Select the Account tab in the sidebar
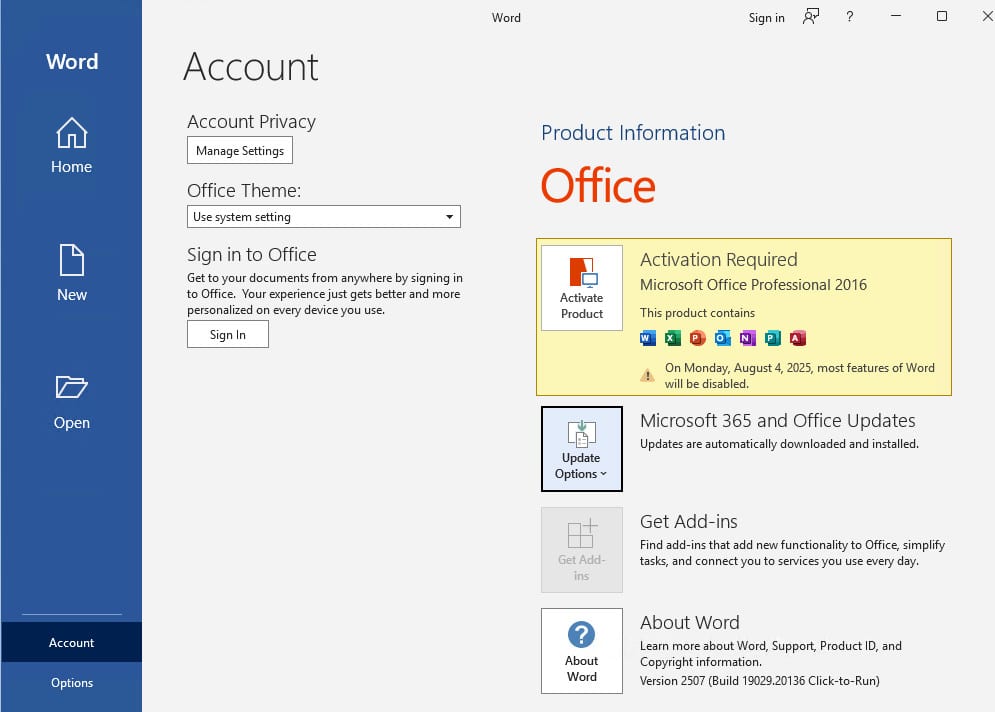Screen dimensions: 995x712 (x=71, y=642)
